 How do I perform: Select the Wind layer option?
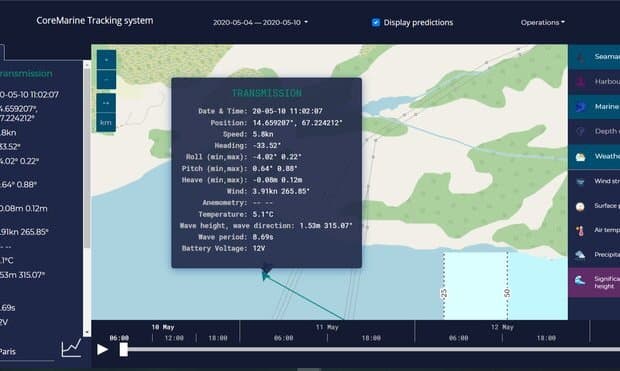coord(594,182)
